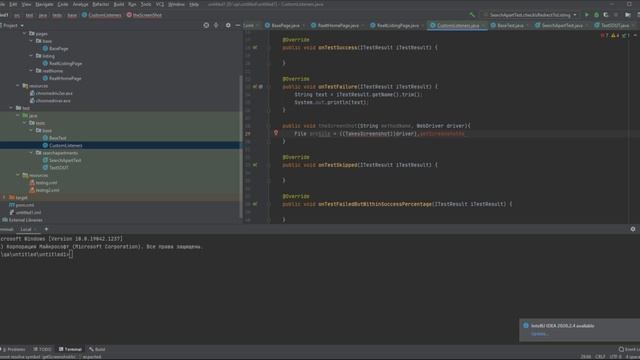Click override gutter icon beside onTestSkipped

[255, 165]
